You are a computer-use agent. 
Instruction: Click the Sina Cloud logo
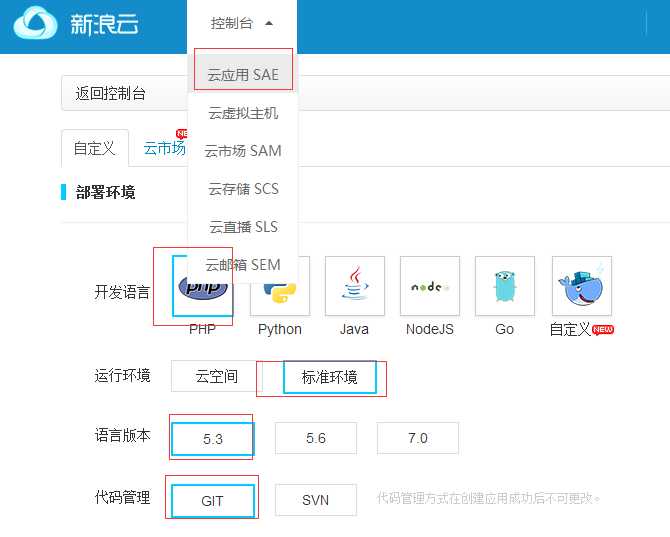click(35, 23)
